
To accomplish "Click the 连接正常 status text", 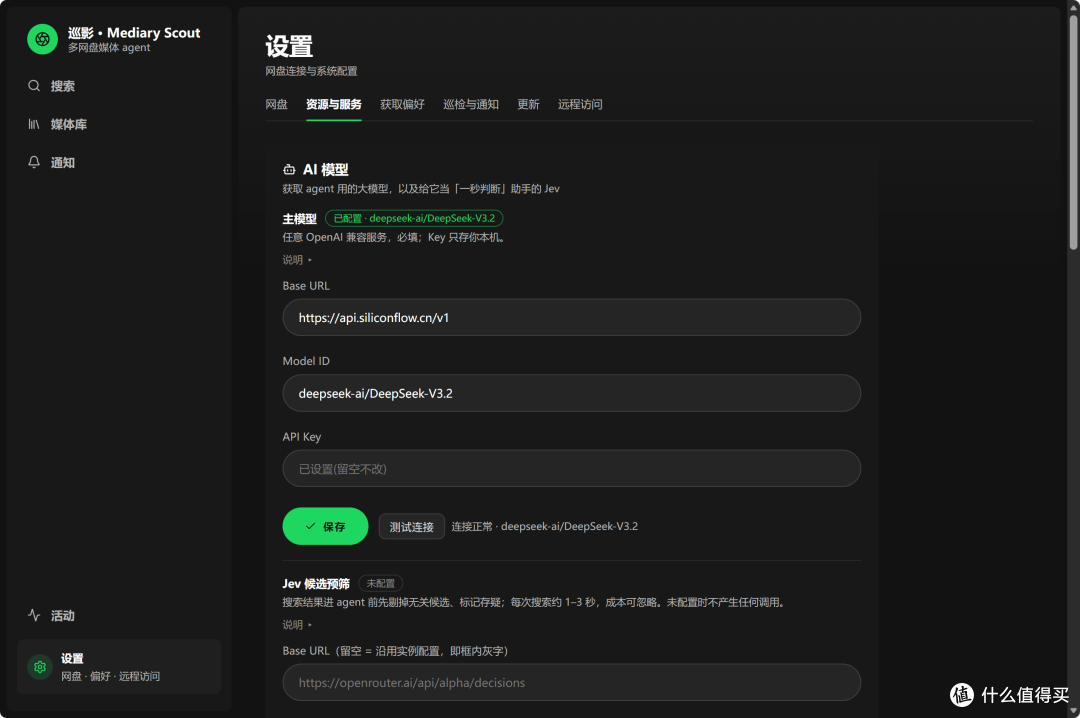I will (544, 526).
